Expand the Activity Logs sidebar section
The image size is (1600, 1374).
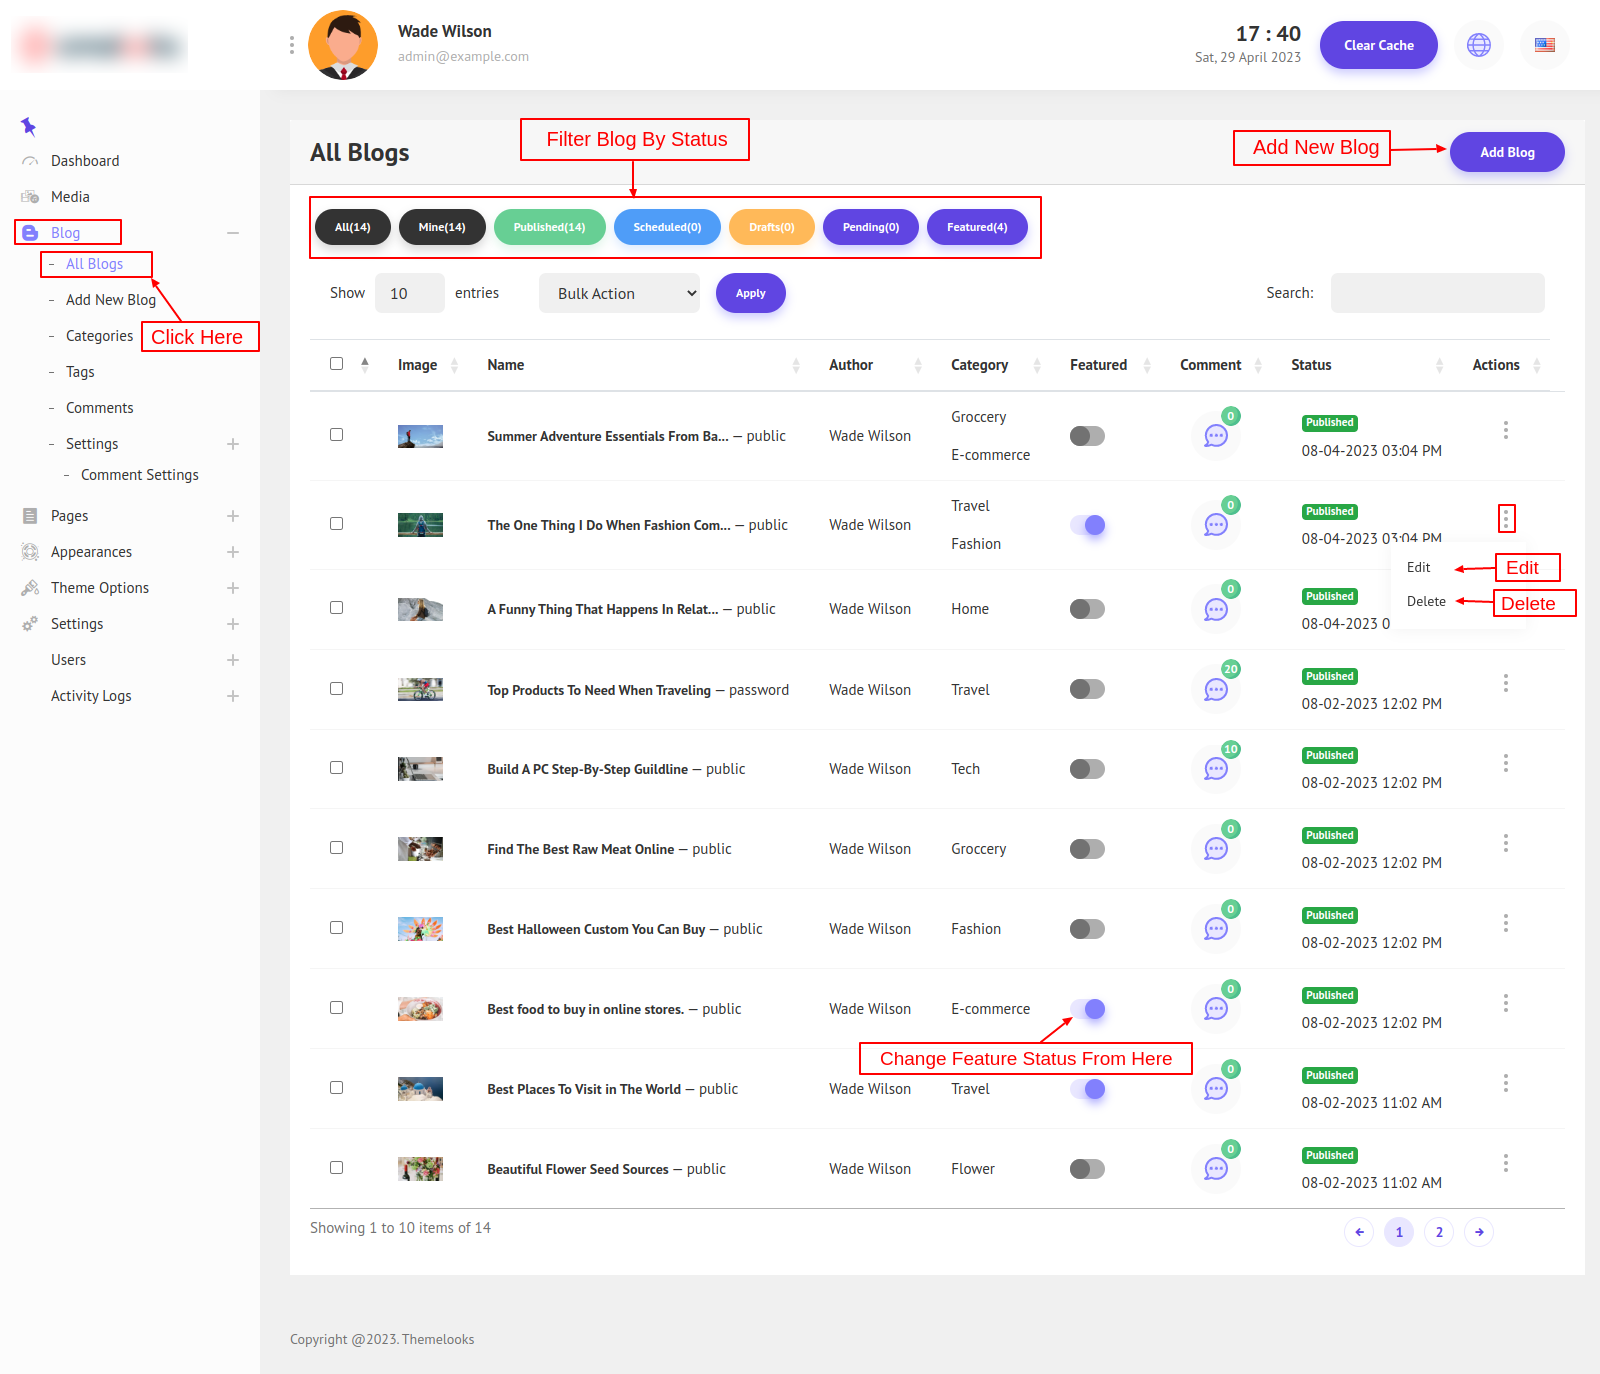[232, 696]
